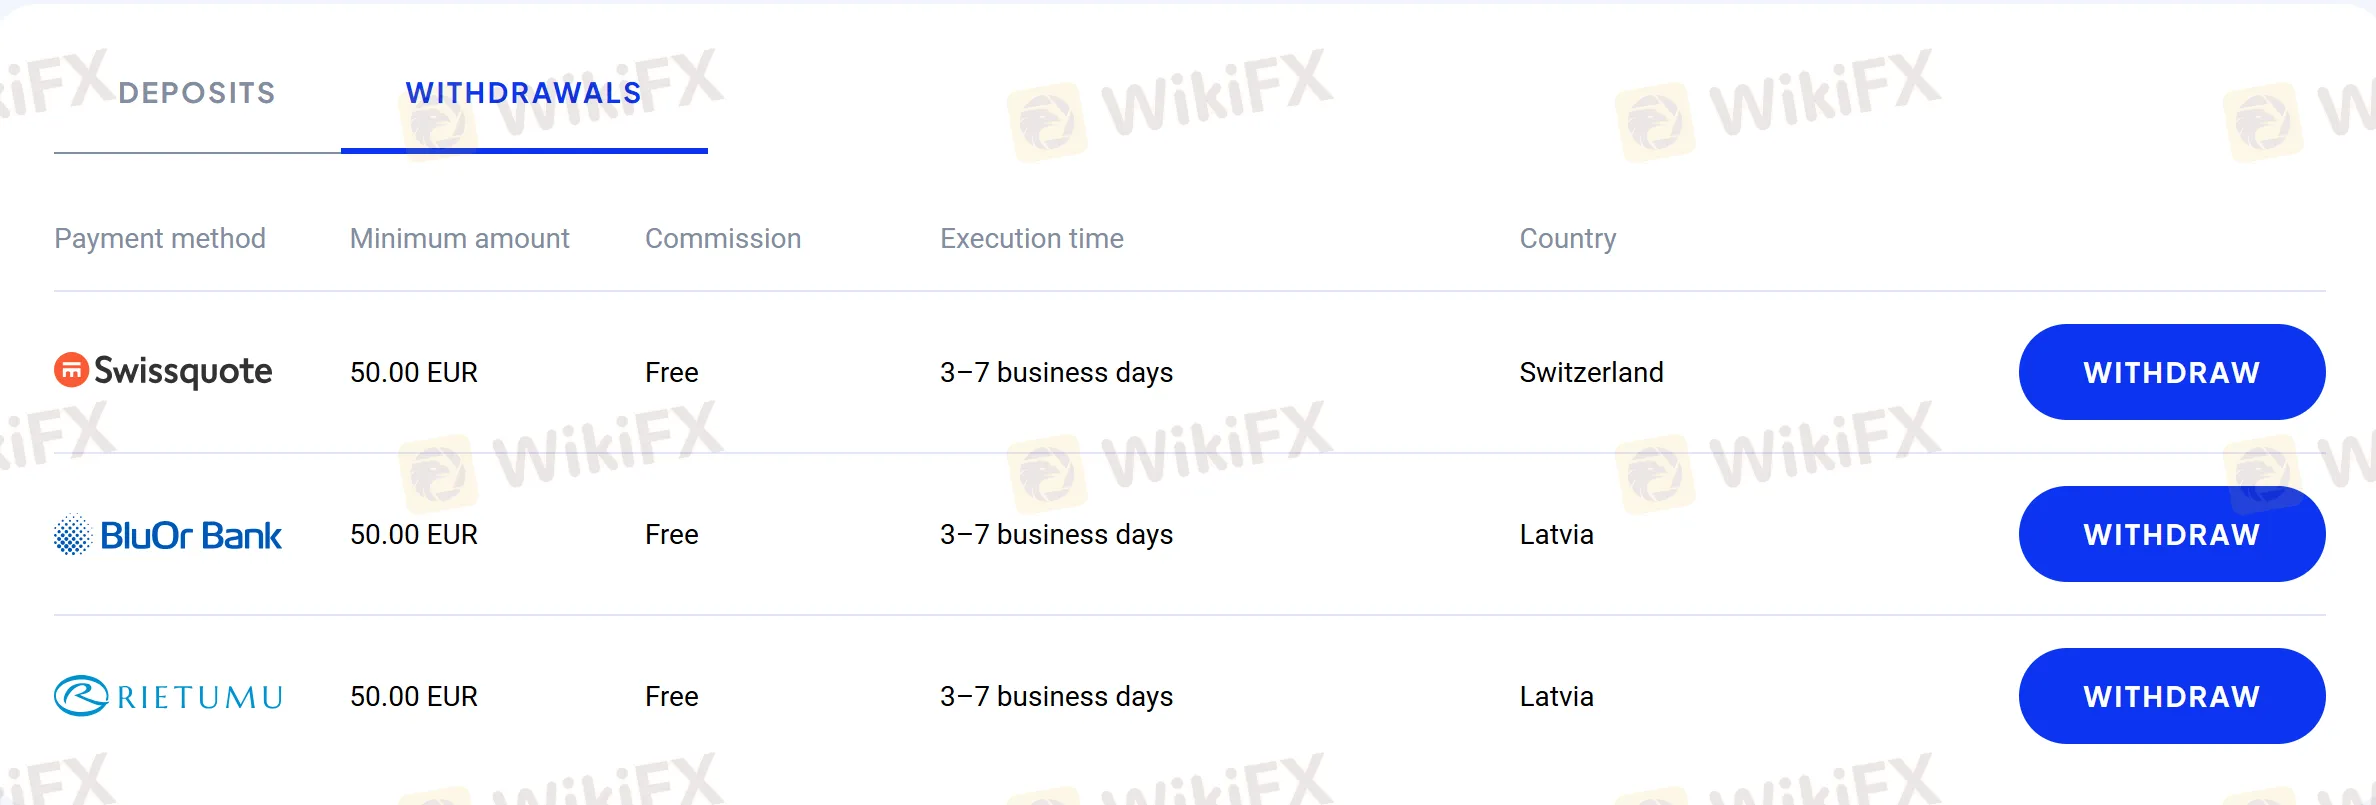Click the BluOr Bank wordmark
2376x805 pixels.
[x=191, y=536]
